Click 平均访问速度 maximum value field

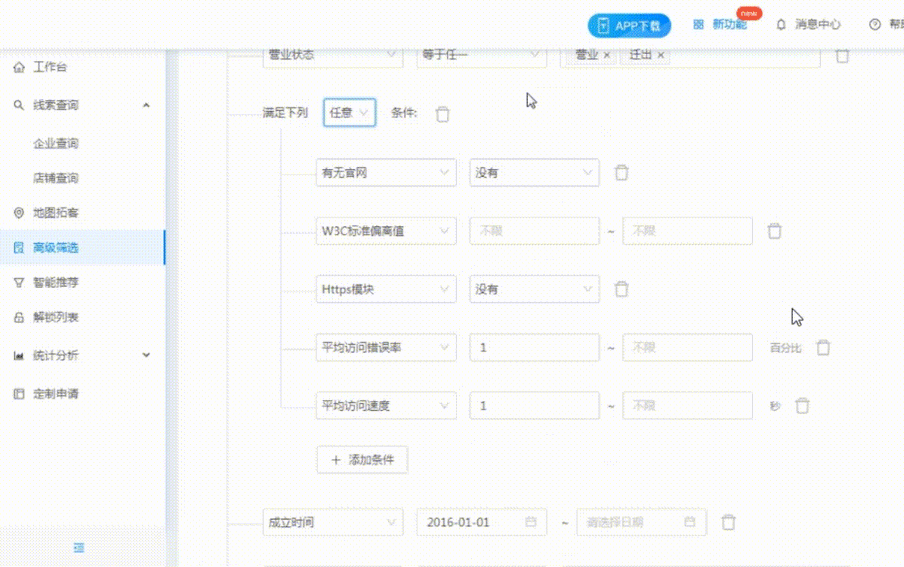[687, 405]
